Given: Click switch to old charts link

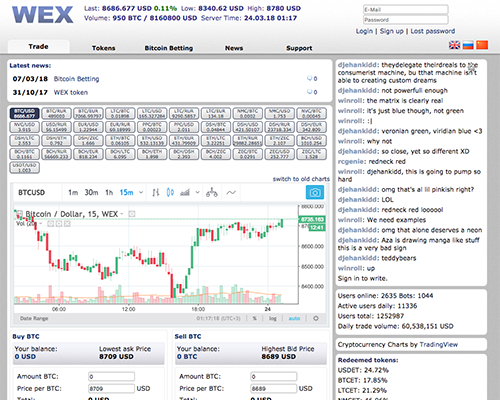Looking at the screenshot, I should click(x=301, y=179).
